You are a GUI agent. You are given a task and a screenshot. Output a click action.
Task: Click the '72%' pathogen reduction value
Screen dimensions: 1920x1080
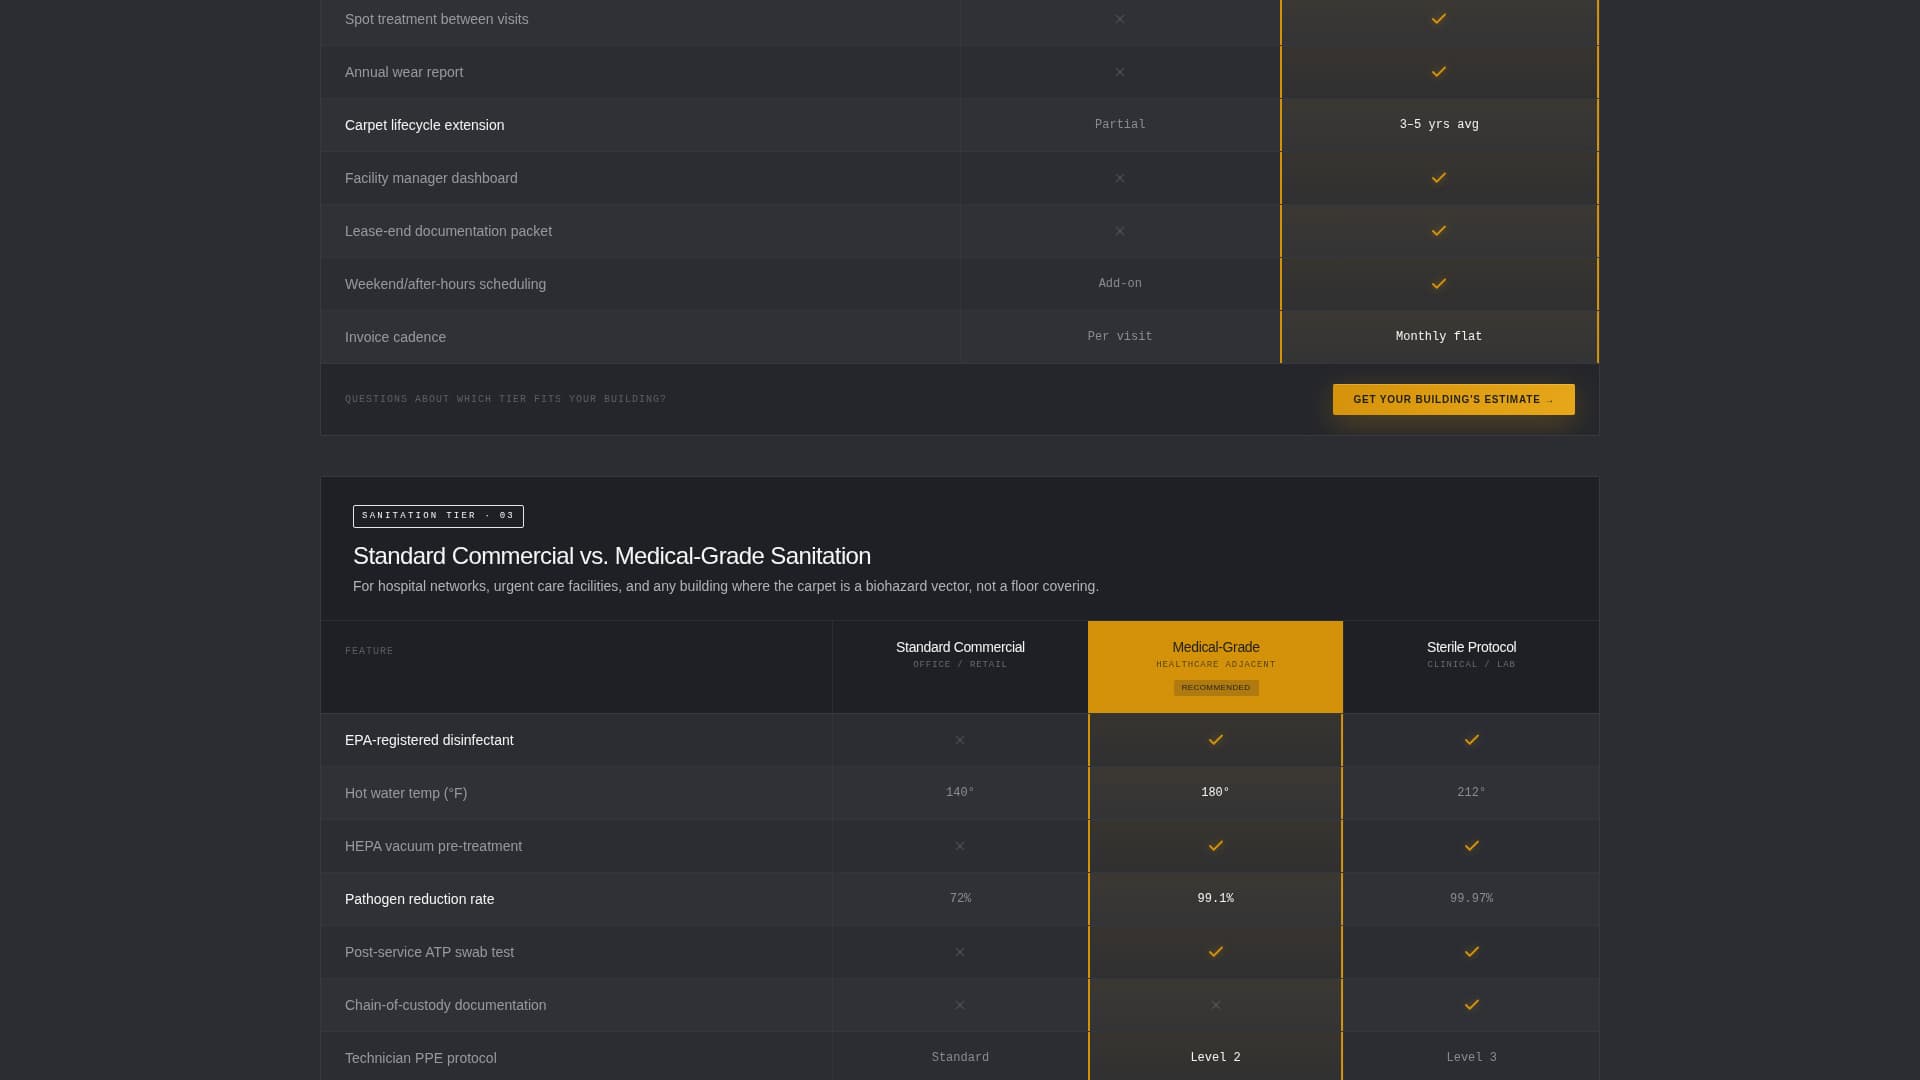coord(960,898)
